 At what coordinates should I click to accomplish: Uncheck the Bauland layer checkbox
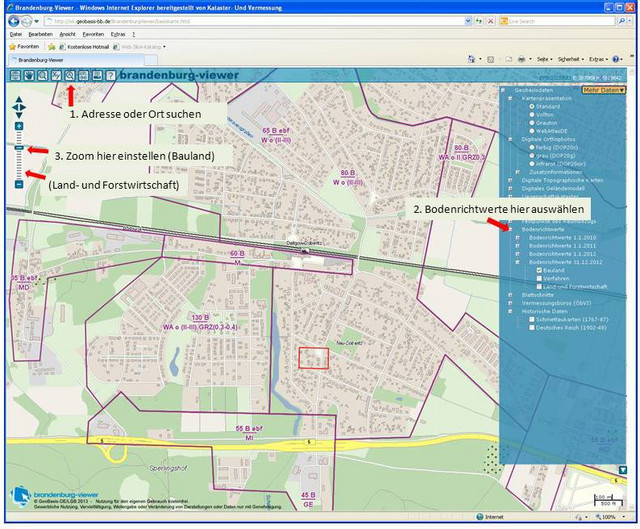point(539,270)
